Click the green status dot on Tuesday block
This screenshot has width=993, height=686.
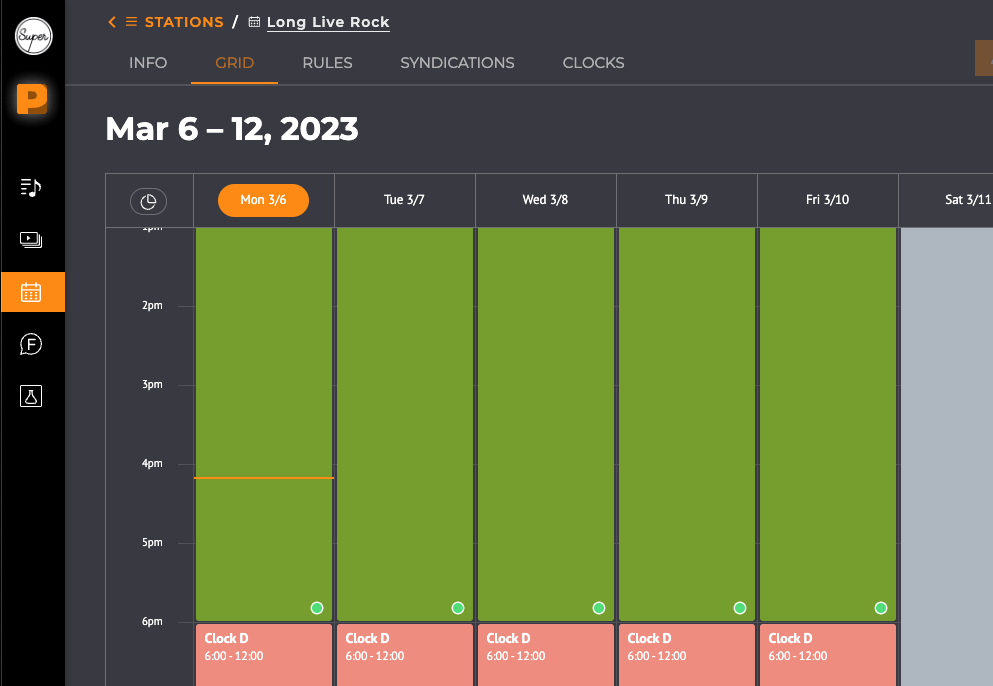458,608
